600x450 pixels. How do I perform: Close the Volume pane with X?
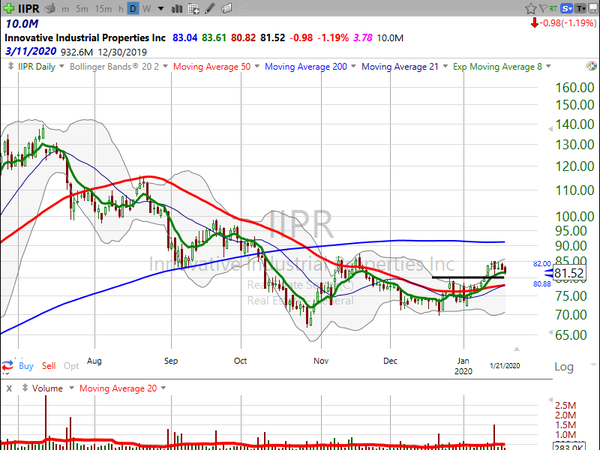[x=9, y=388]
